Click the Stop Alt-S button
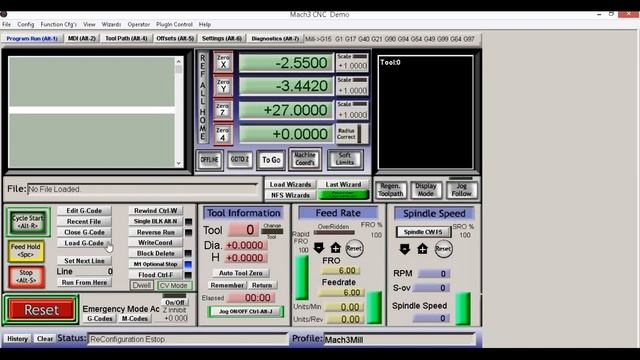The height and width of the screenshot is (360, 640). 26,277
